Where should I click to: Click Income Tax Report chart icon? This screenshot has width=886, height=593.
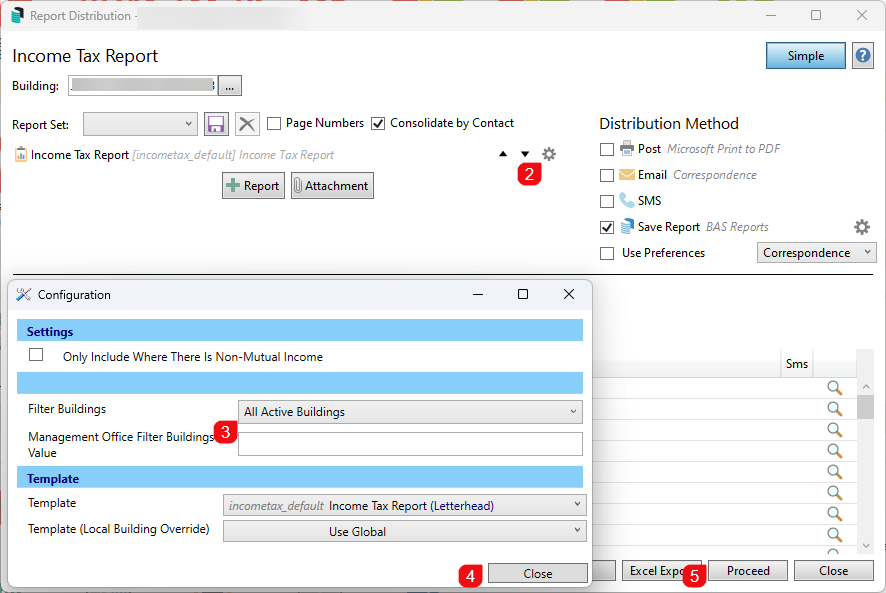click(x=20, y=154)
